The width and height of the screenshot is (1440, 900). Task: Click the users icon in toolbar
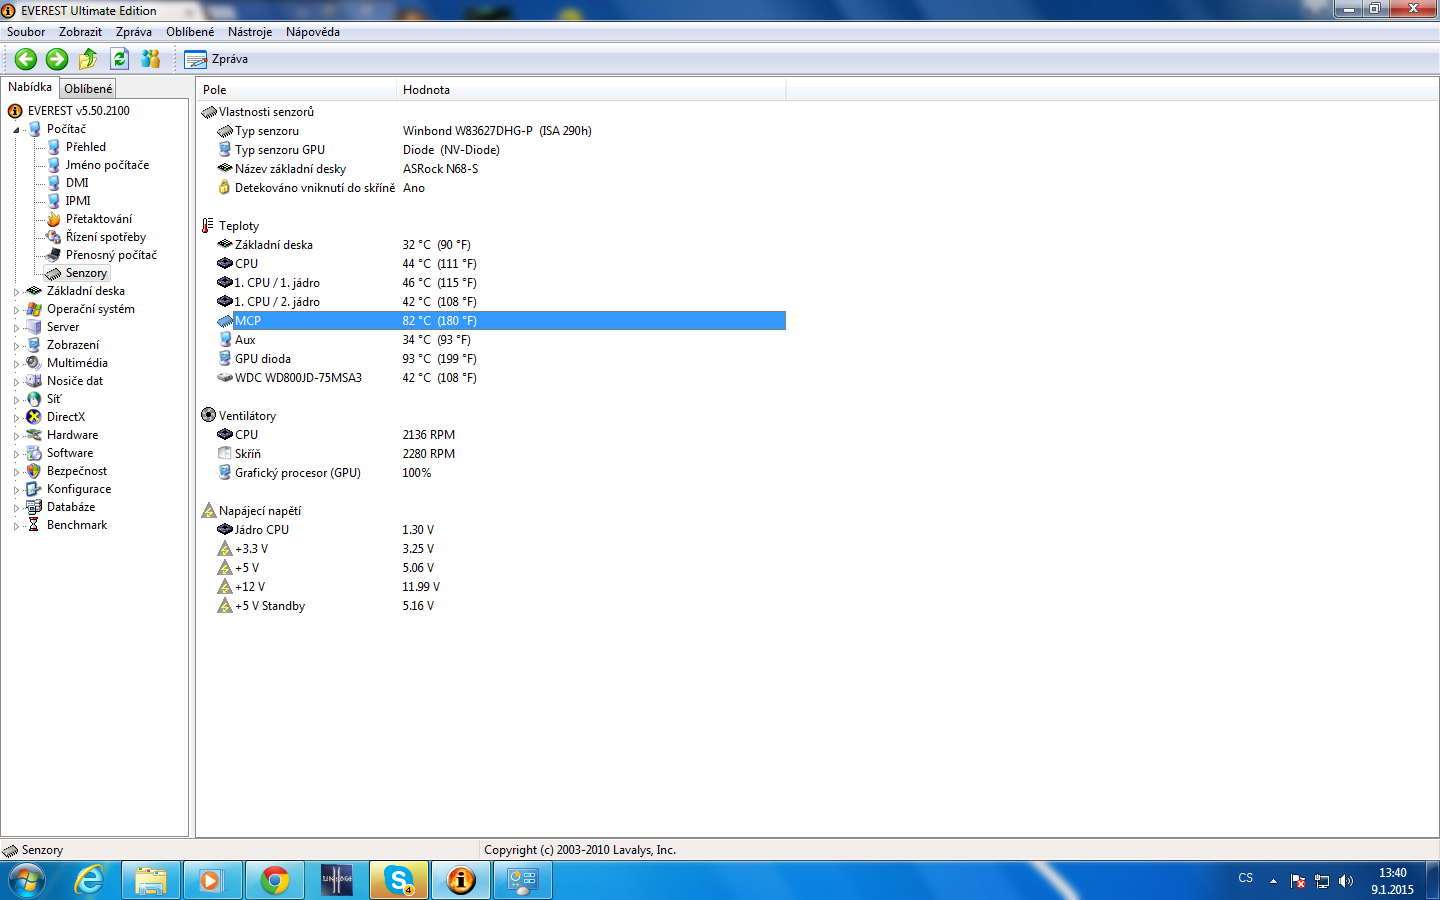151,59
